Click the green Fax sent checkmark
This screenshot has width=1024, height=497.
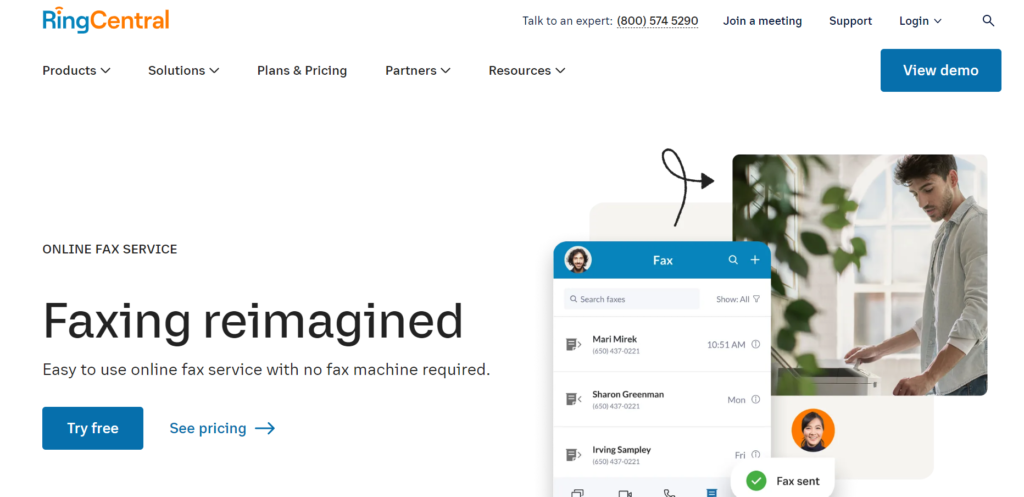click(x=756, y=481)
